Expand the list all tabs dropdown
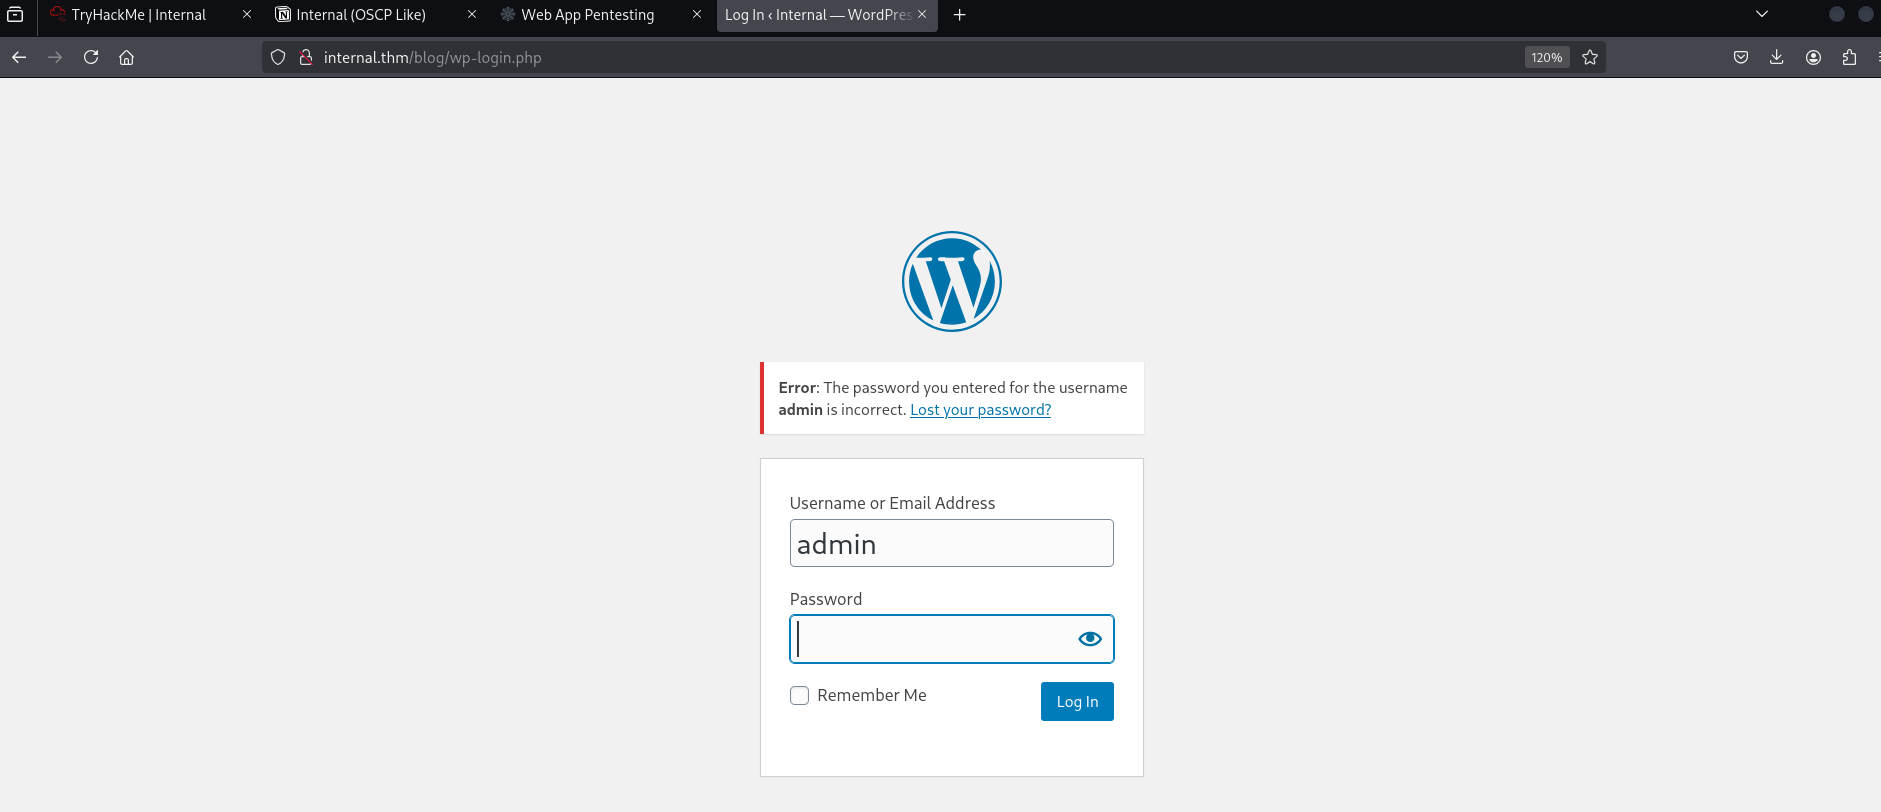This screenshot has width=1881, height=812. pos(1762,14)
